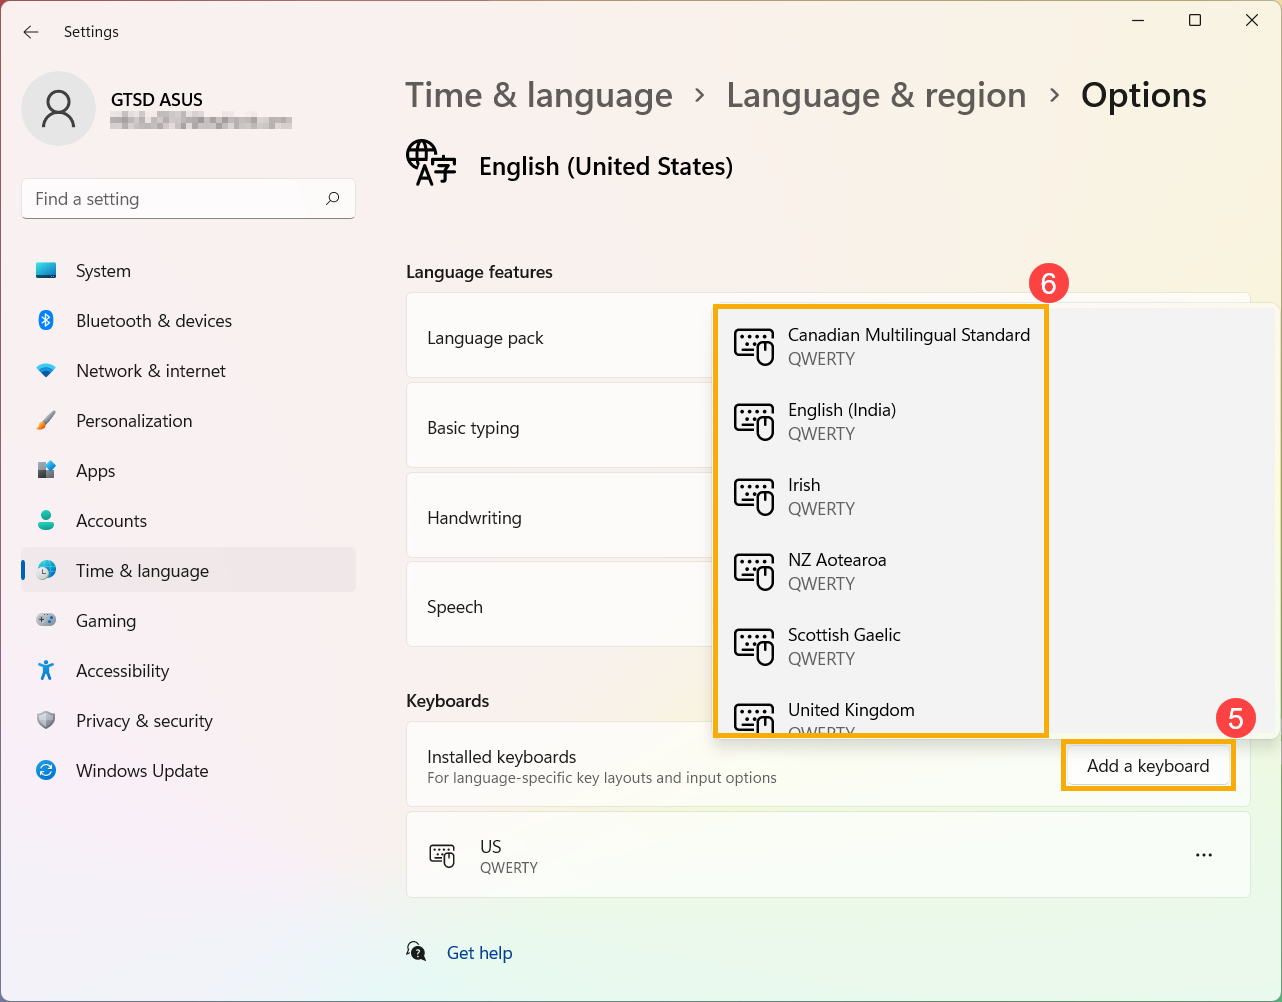The image size is (1282, 1002).
Task: Go to Network & internet settings
Action: pos(150,371)
